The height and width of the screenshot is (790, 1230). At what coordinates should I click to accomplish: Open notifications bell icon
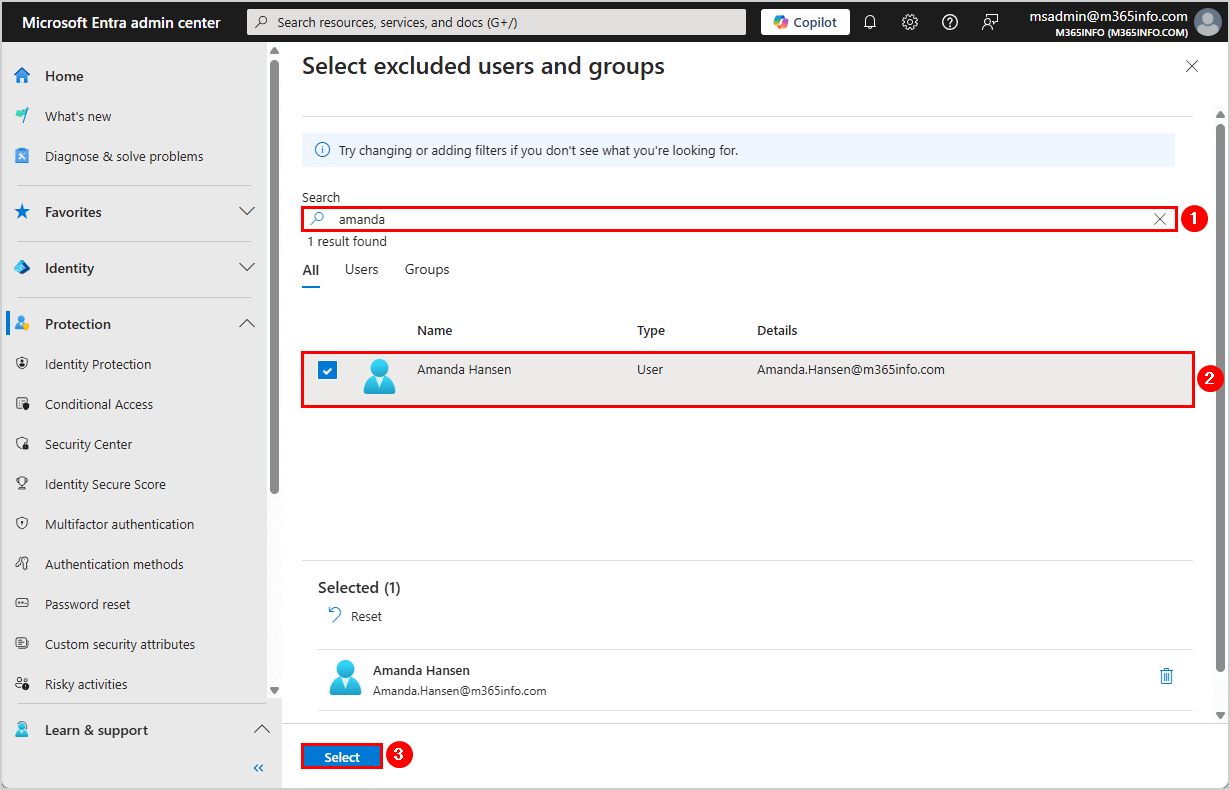(870, 22)
